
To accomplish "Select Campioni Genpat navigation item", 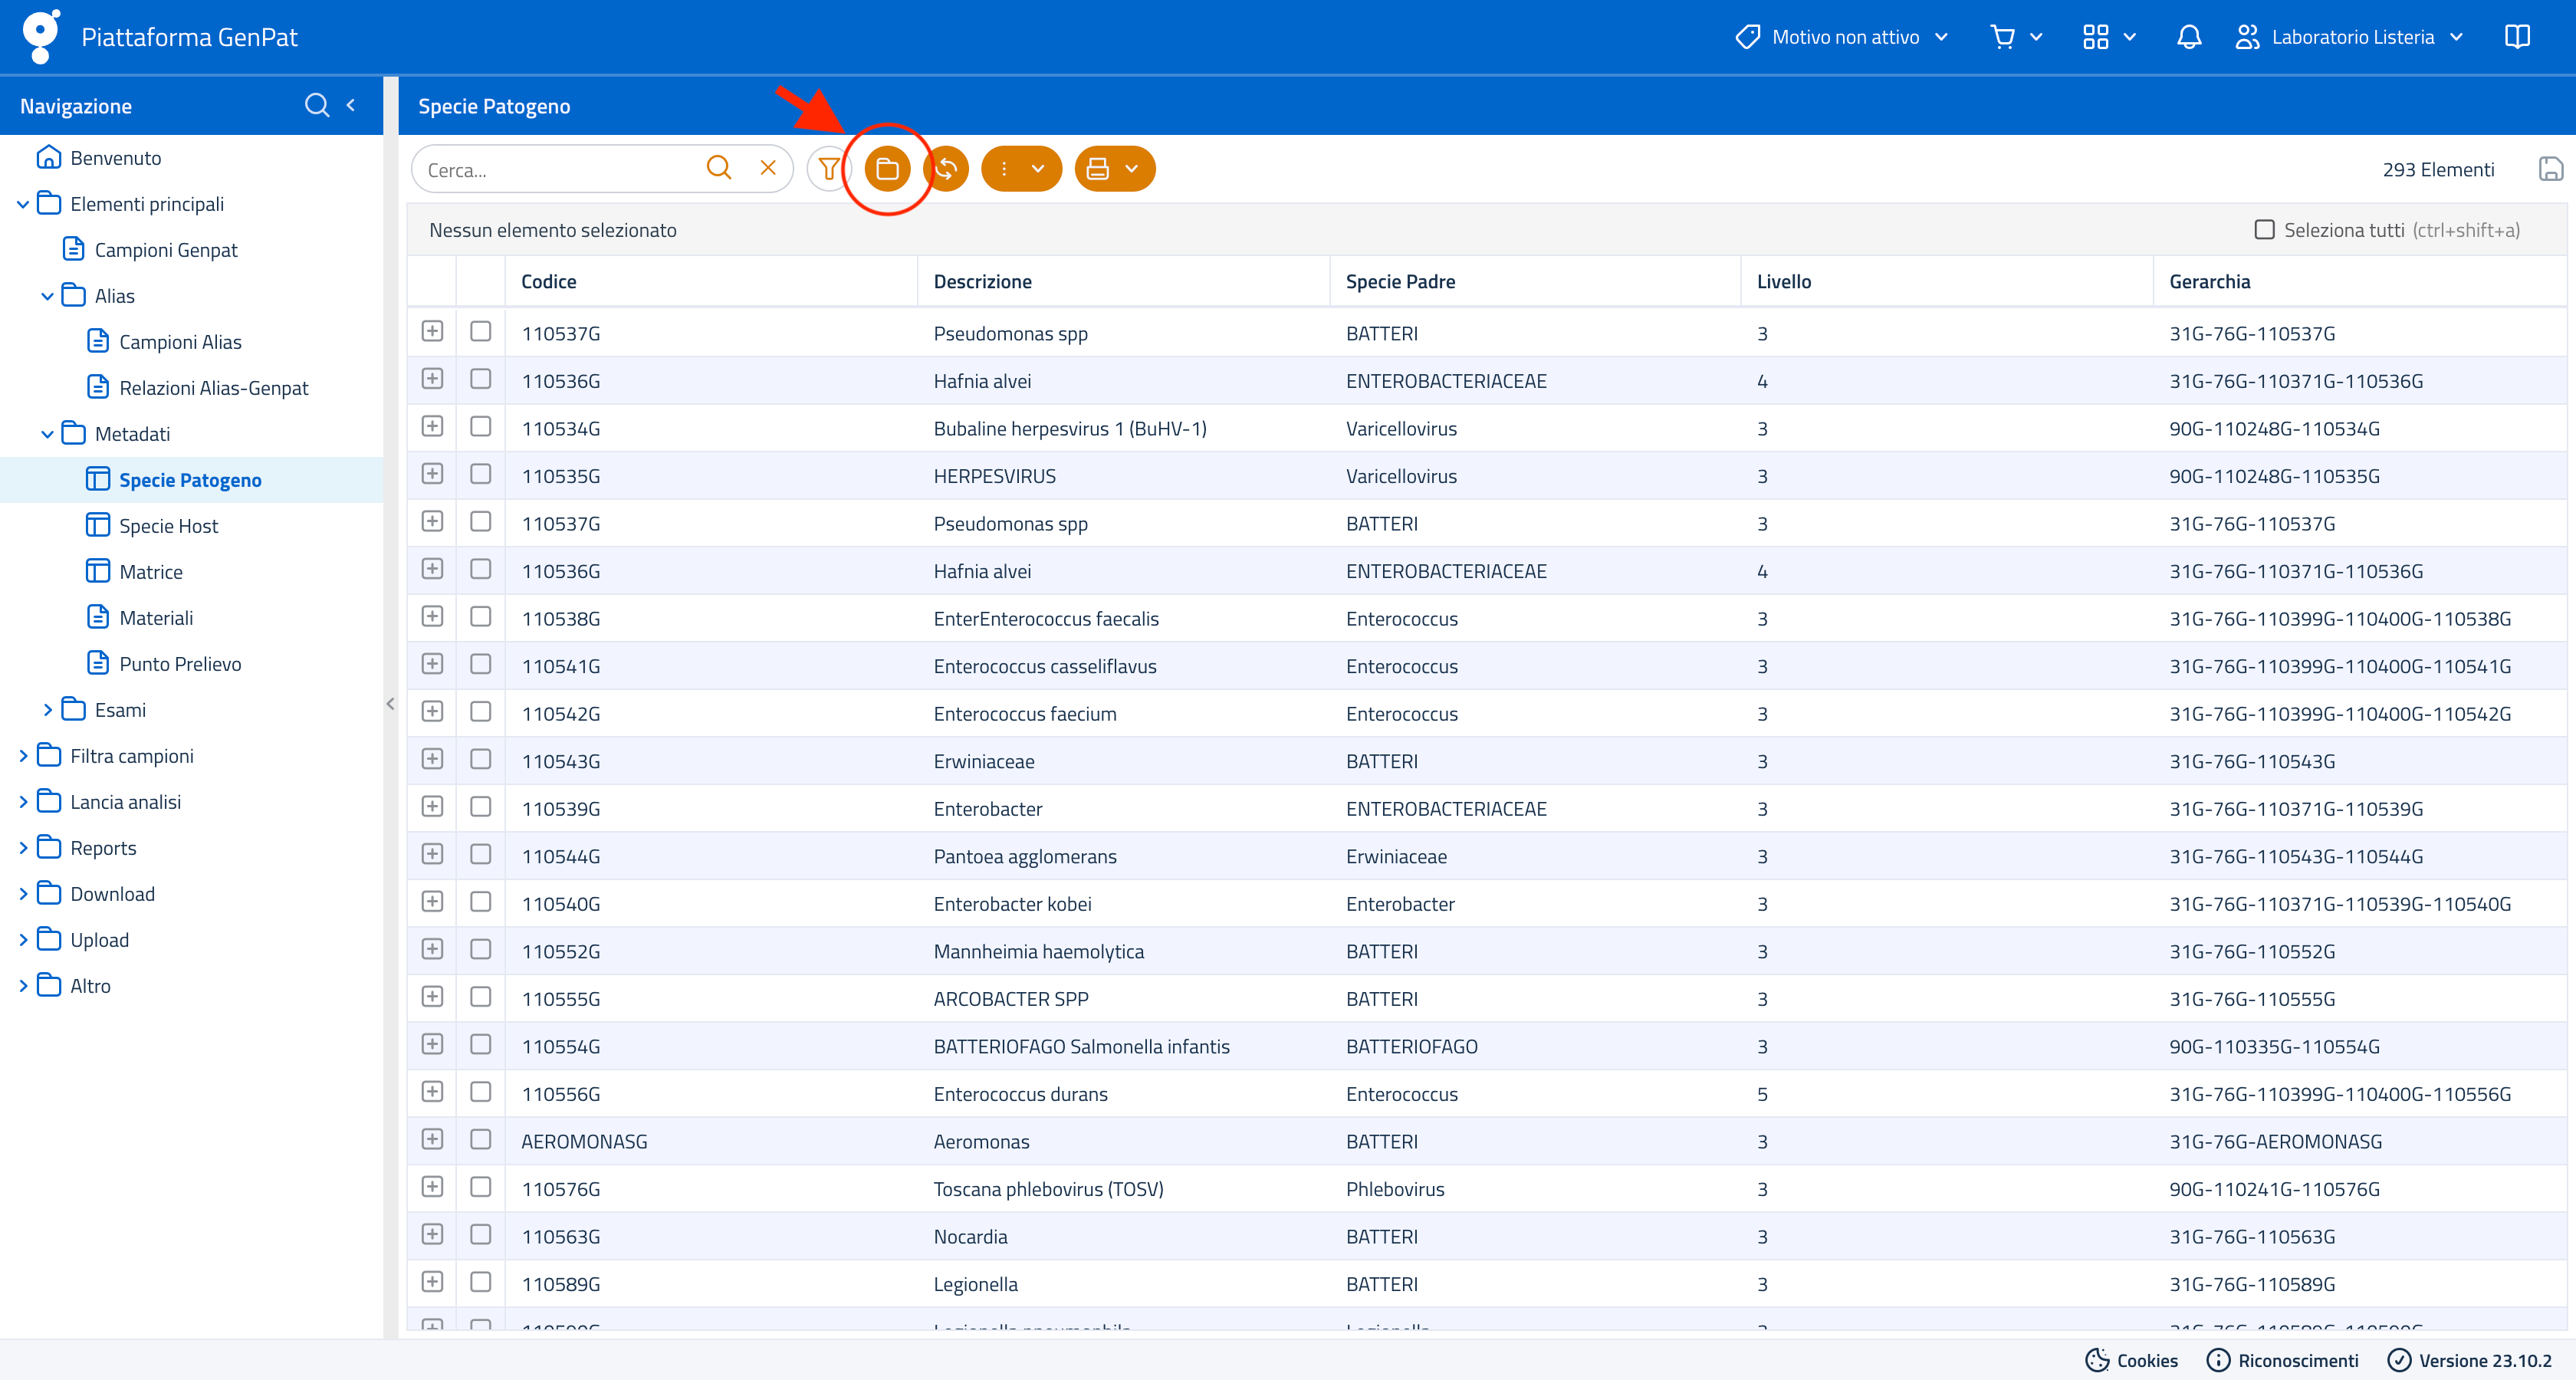I will pos(166,250).
